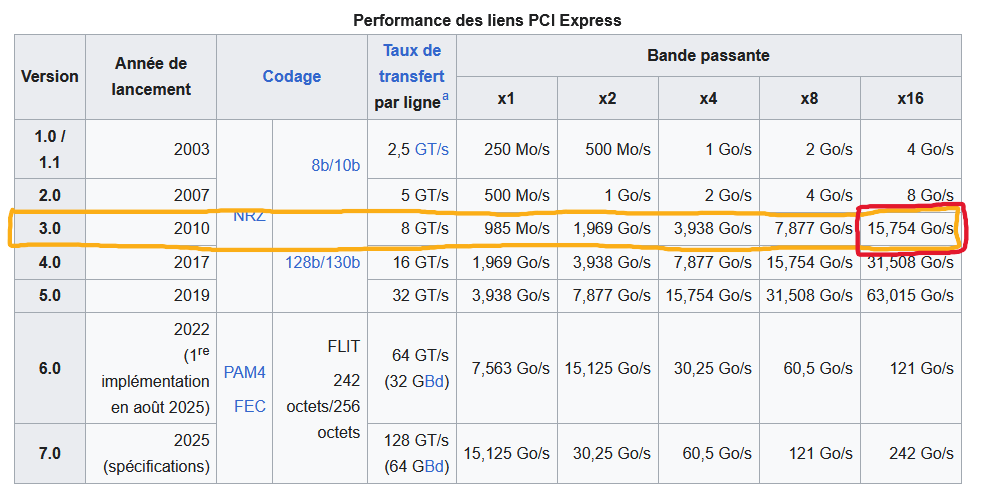The width and height of the screenshot is (985, 498).
Task: Open the 8b/10b encoding link
Action: click(x=335, y=165)
